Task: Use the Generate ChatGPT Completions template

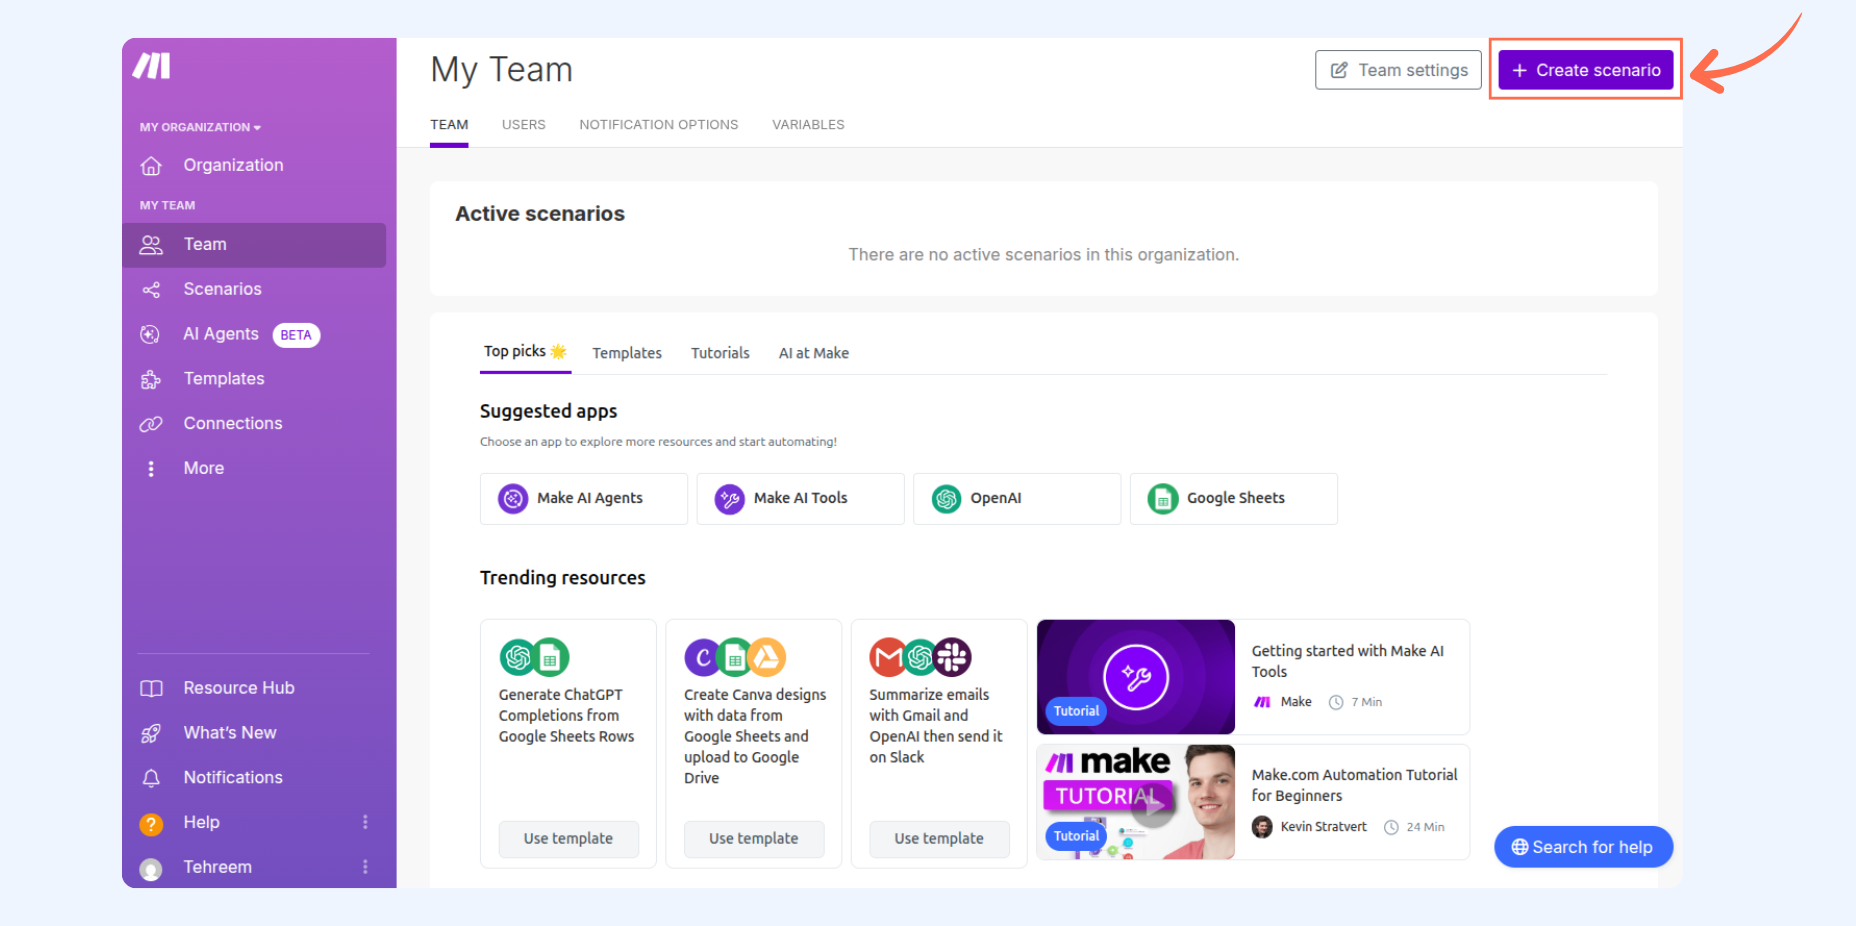Action: pos(568,839)
